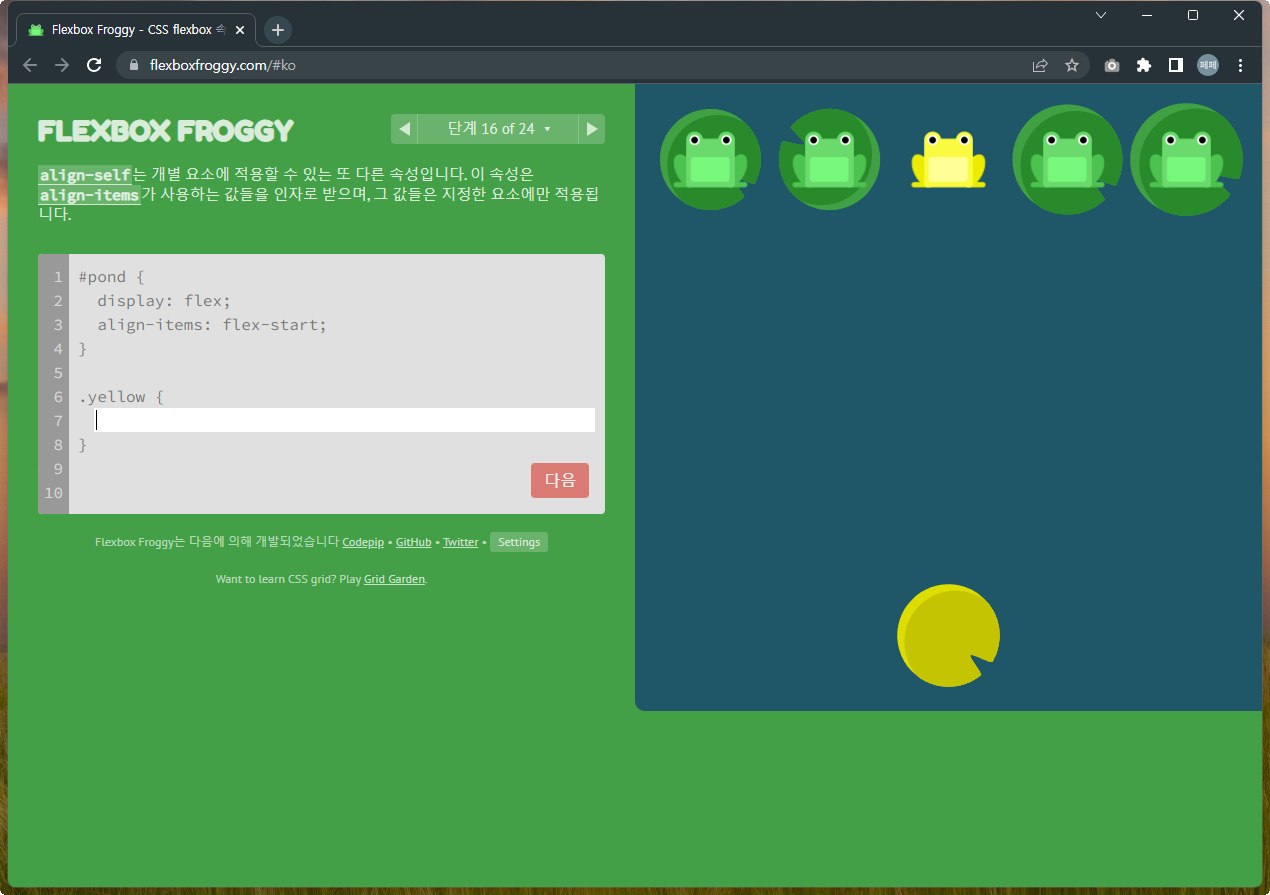Open the GitHub link
The image size is (1270, 895).
point(413,542)
